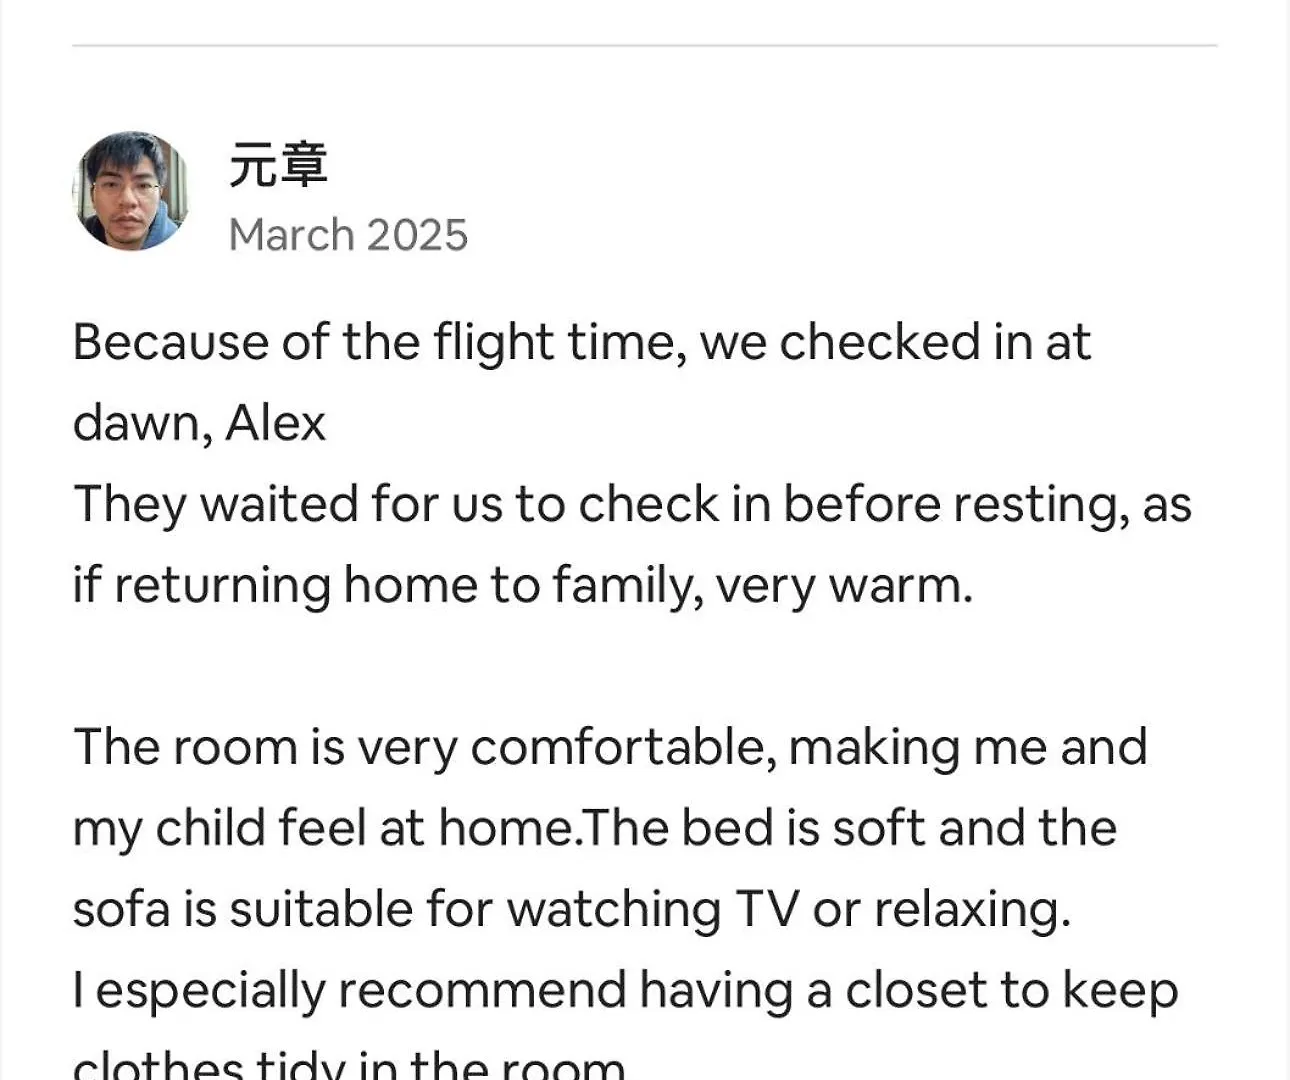Click the word 'TV' in the review text
Screen dimensions: 1290x1080
[767, 909]
